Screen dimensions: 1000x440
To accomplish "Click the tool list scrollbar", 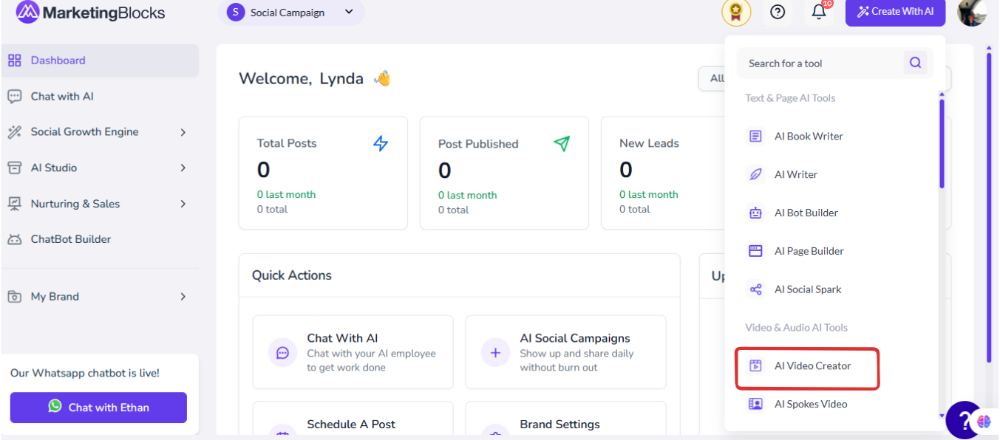I will pyautogui.click(x=942, y=143).
